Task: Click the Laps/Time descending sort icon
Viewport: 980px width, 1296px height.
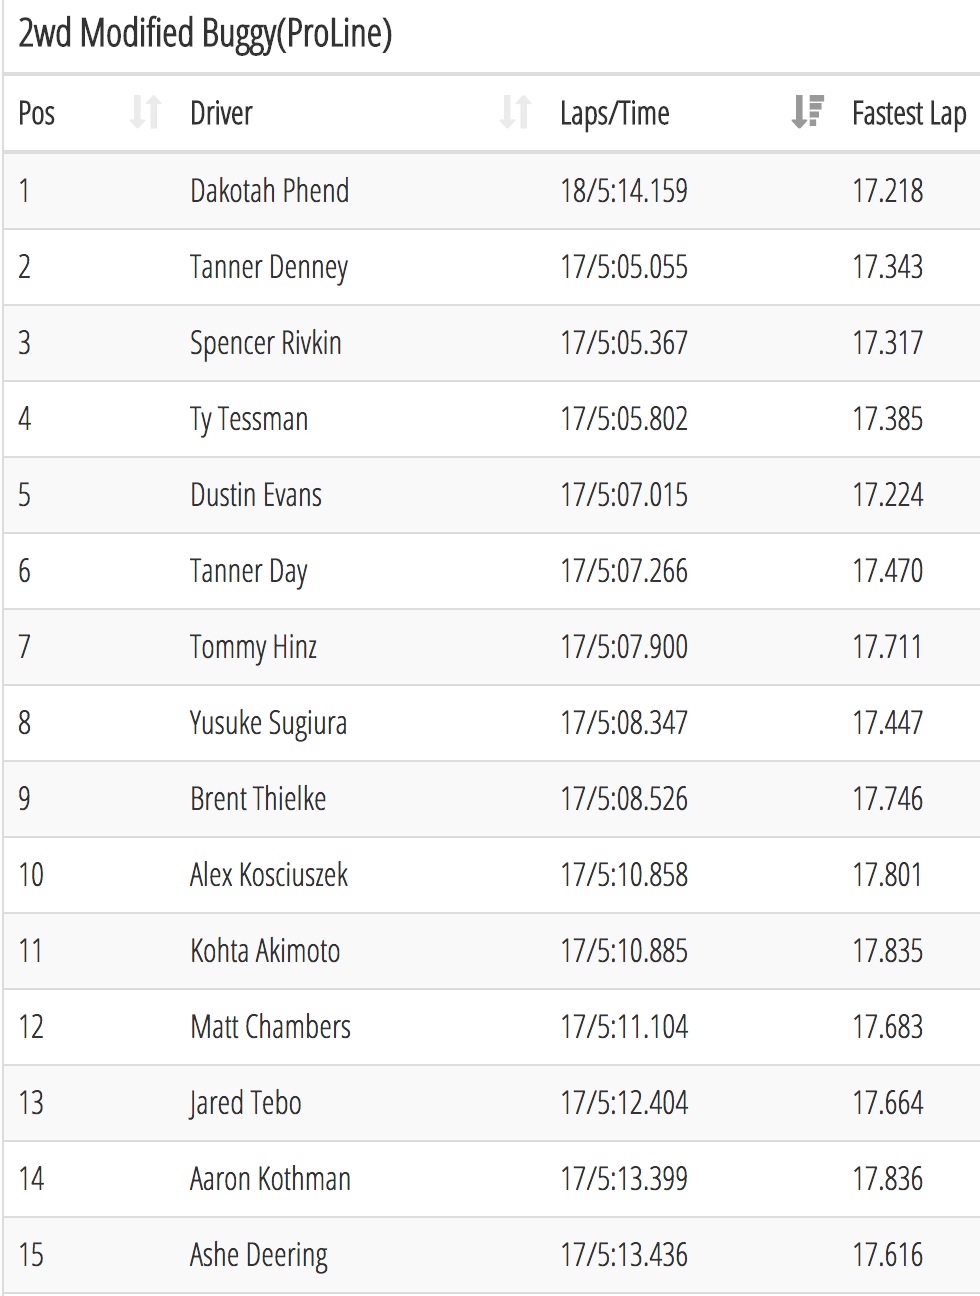Action: tap(808, 113)
